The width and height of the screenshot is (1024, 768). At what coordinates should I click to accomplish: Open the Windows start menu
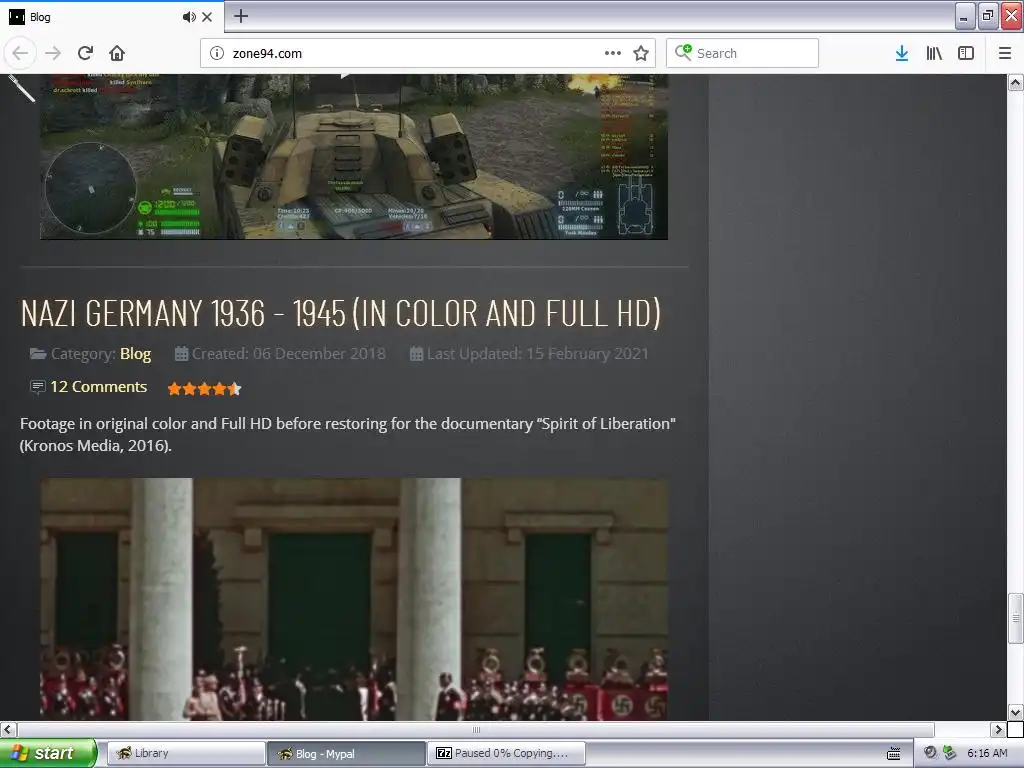point(48,753)
